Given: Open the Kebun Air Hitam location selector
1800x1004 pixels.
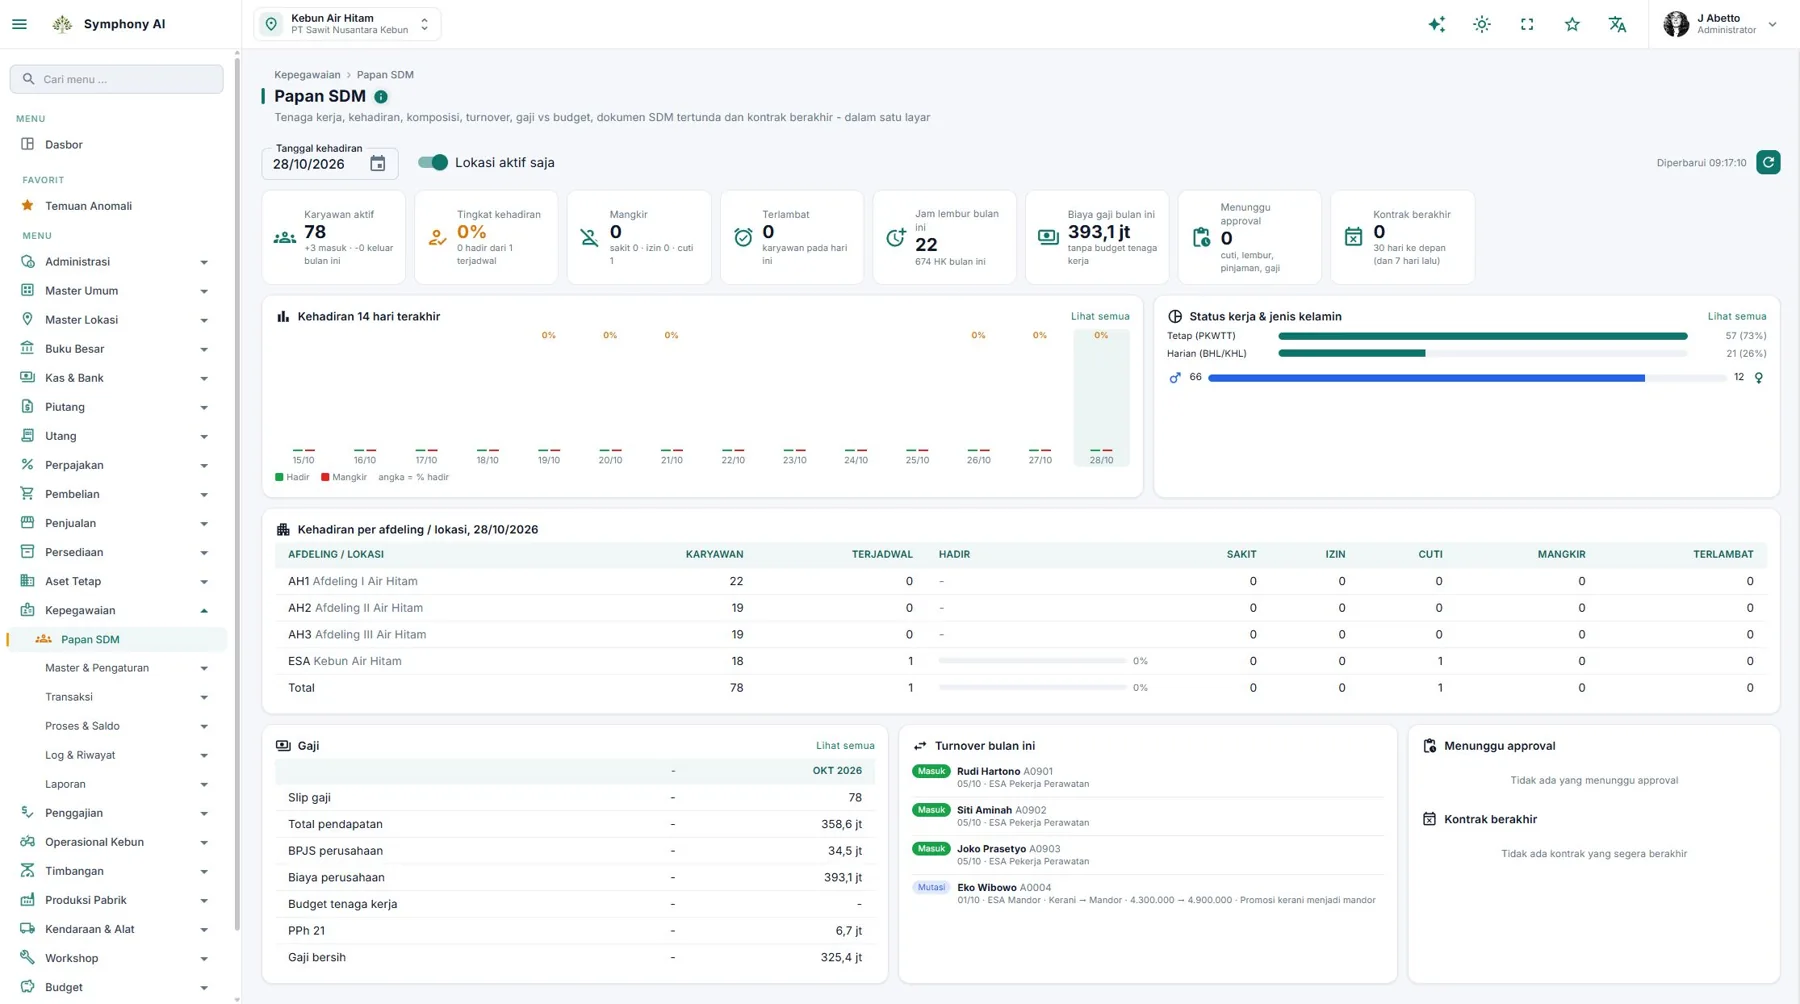Looking at the screenshot, I should pyautogui.click(x=347, y=24).
